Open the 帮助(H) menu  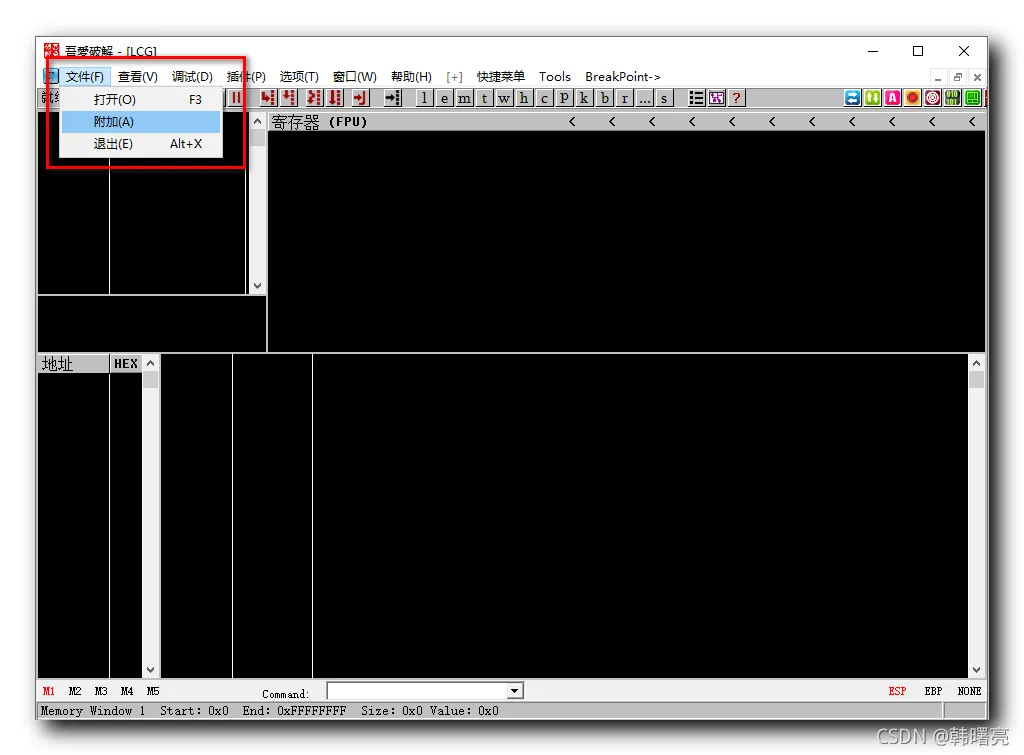click(411, 76)
